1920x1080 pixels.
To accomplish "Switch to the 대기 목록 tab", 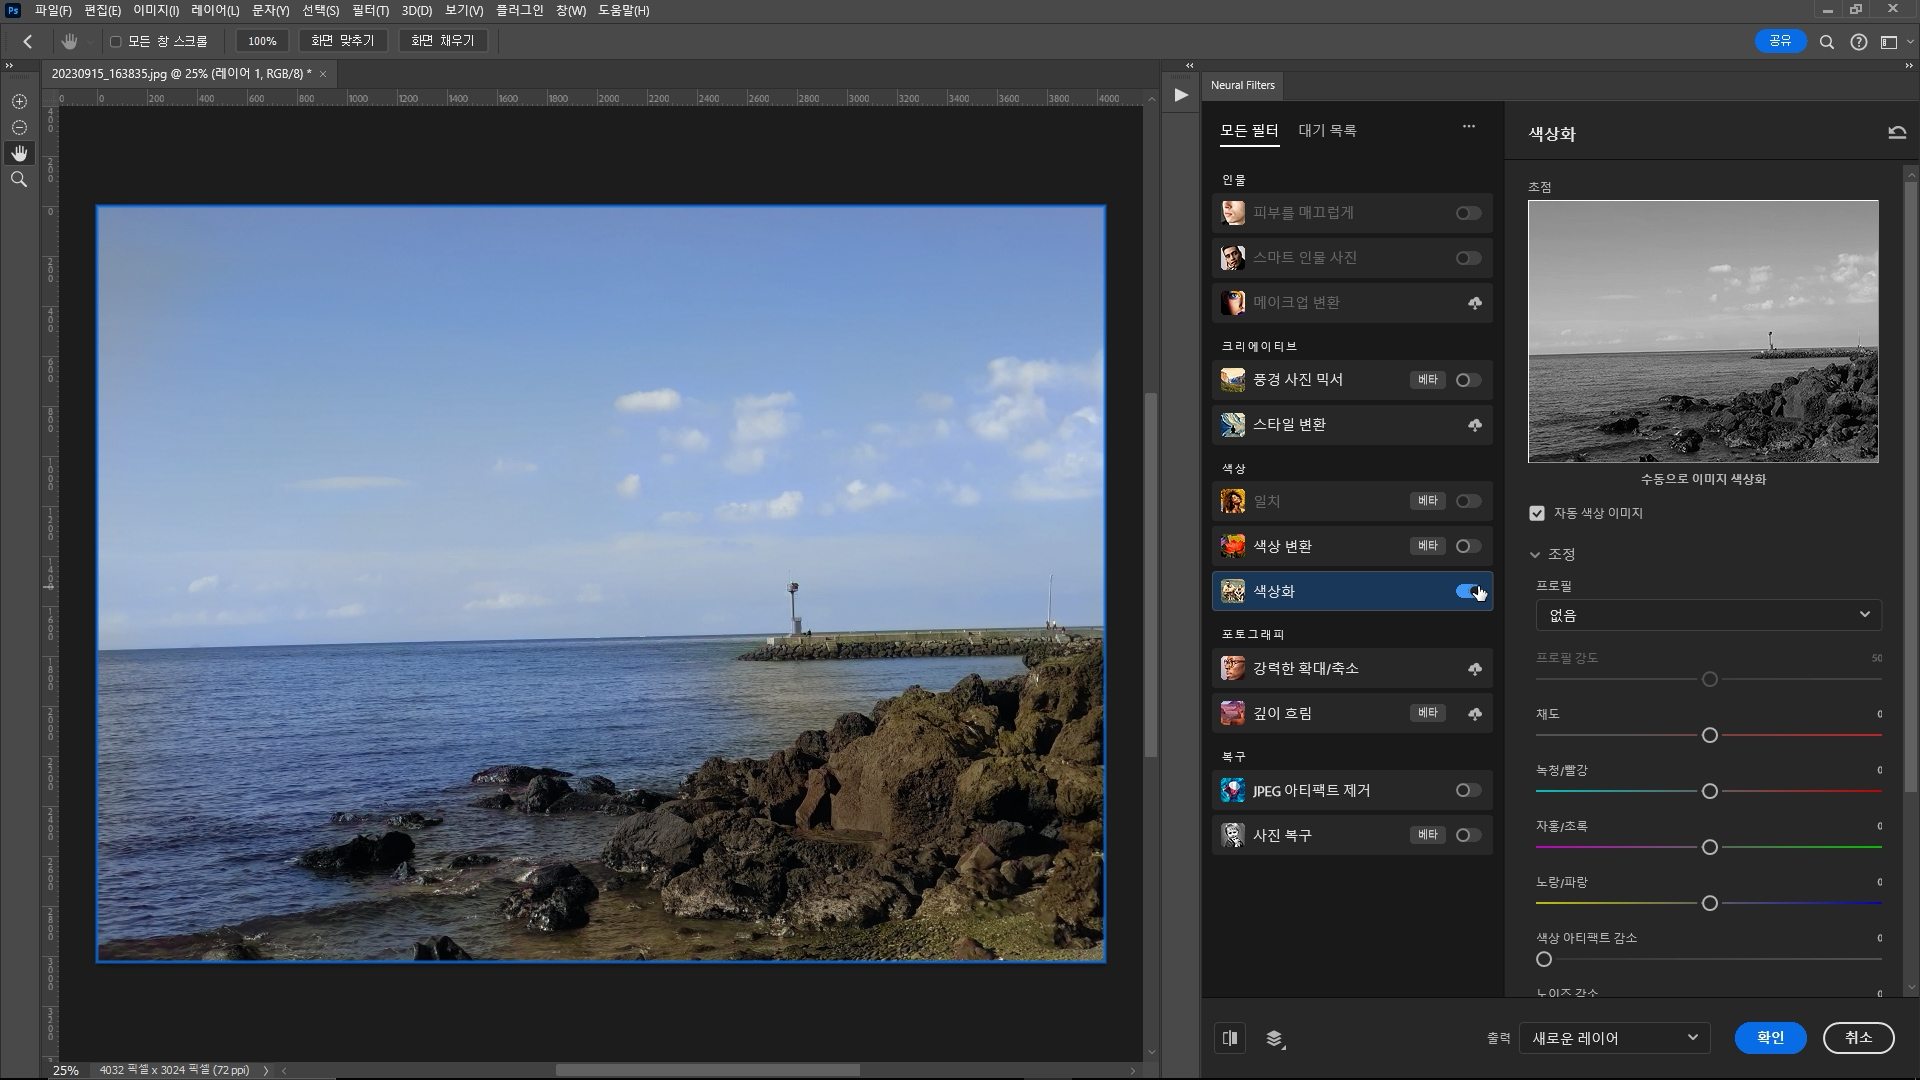I will point(1327,131).
